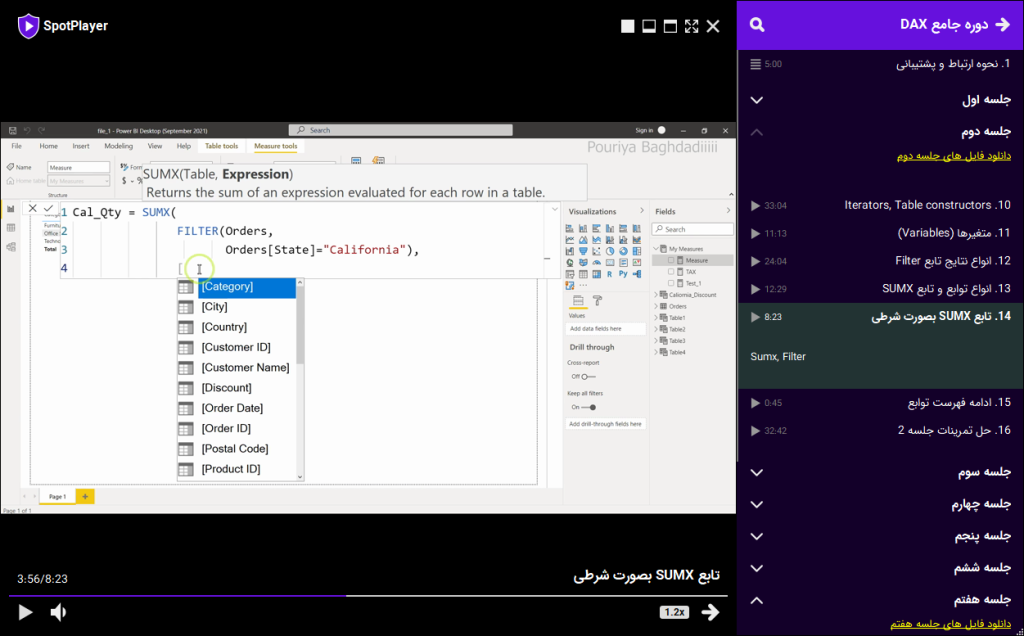Image resolution: width=1024 pixels, height=636 pixels.
Task: Enable SpotPlayer bottom-bar window layout
Action: 649,26
